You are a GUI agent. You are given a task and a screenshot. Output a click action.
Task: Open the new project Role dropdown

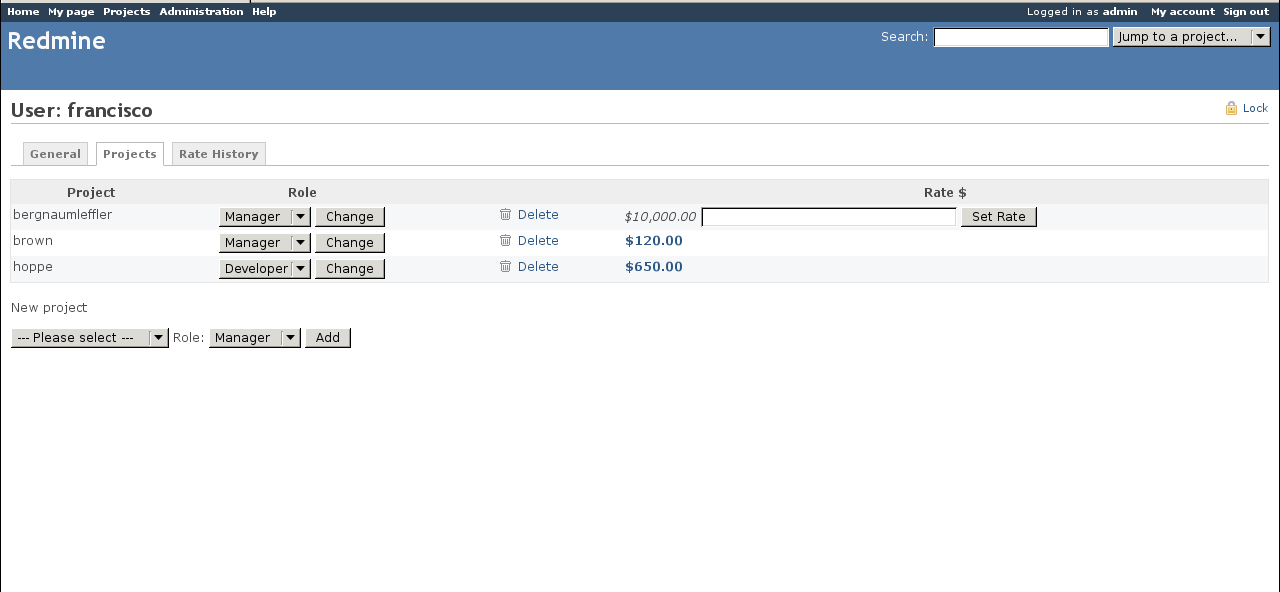click(255, 338)
